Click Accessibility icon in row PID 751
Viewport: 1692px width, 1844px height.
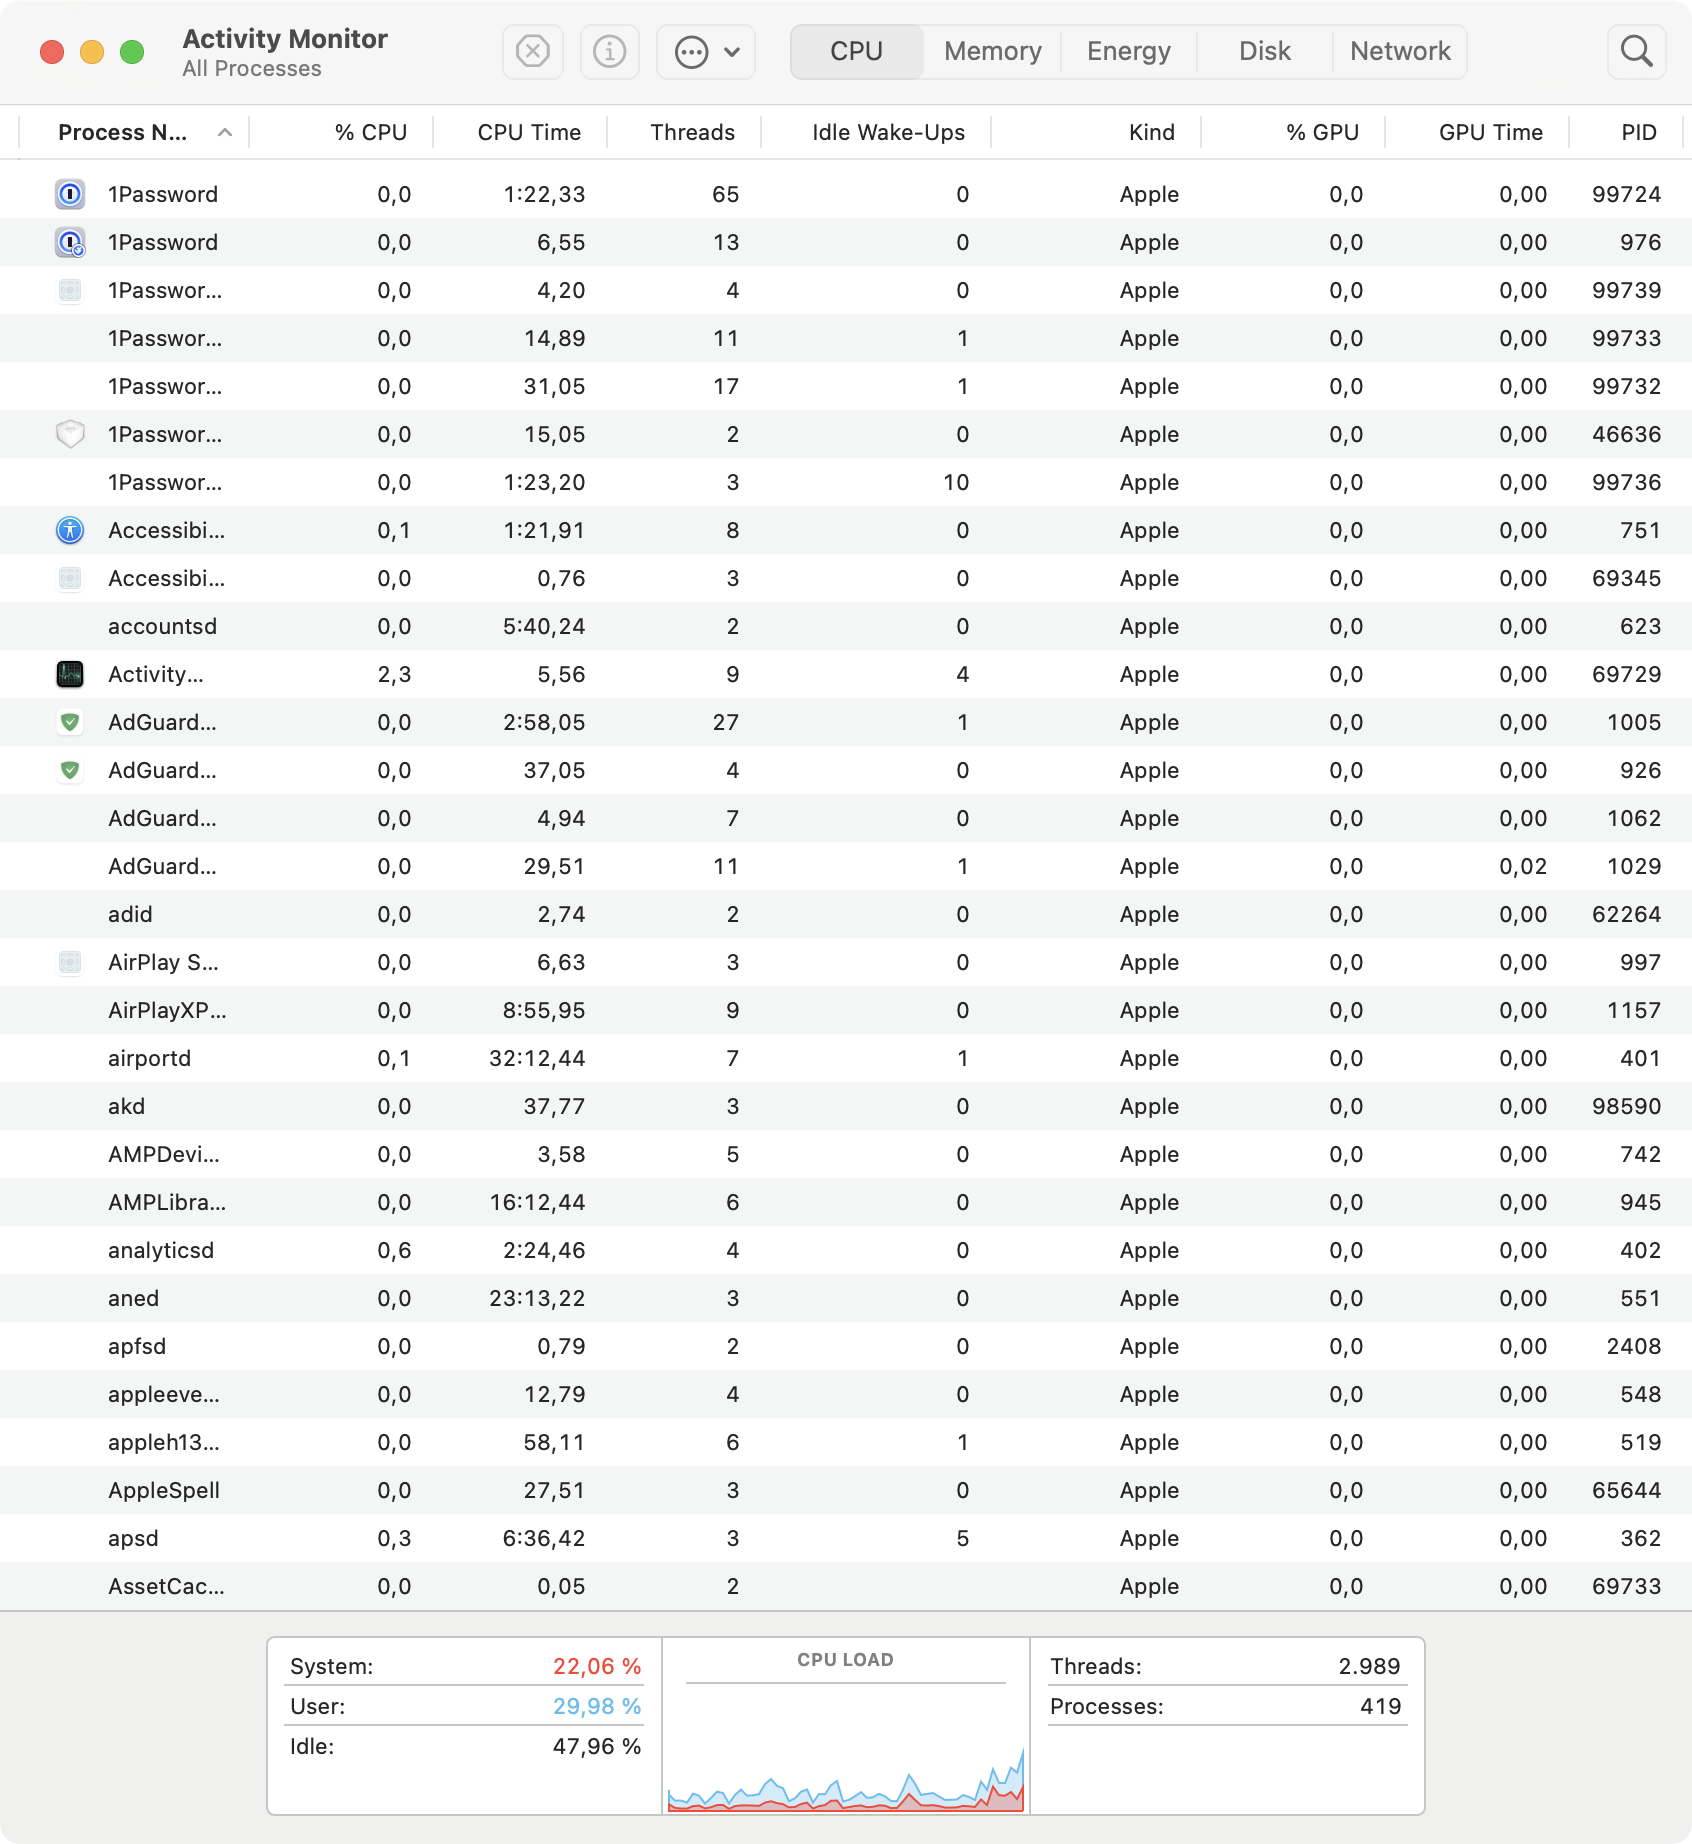coord(70,530)
